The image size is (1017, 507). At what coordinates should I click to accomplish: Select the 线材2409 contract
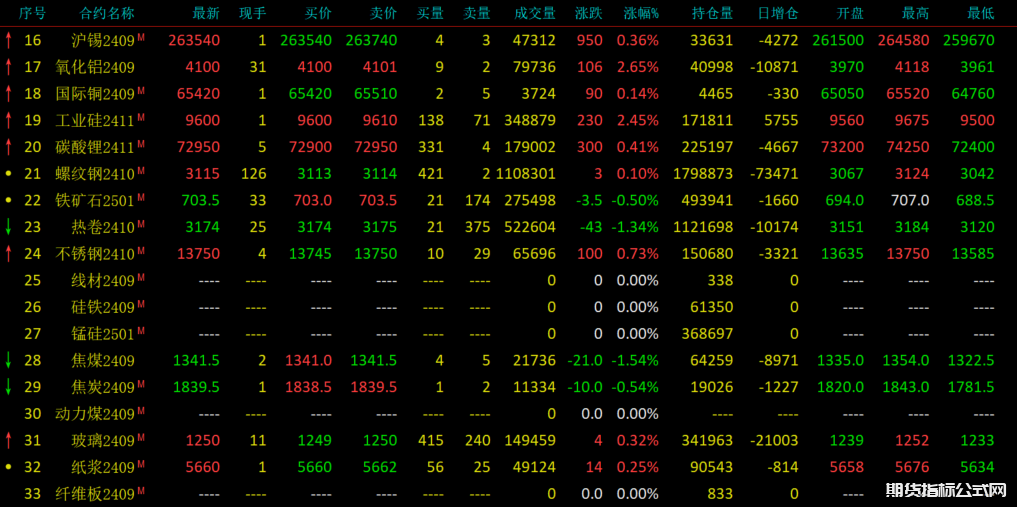[103, 280]
